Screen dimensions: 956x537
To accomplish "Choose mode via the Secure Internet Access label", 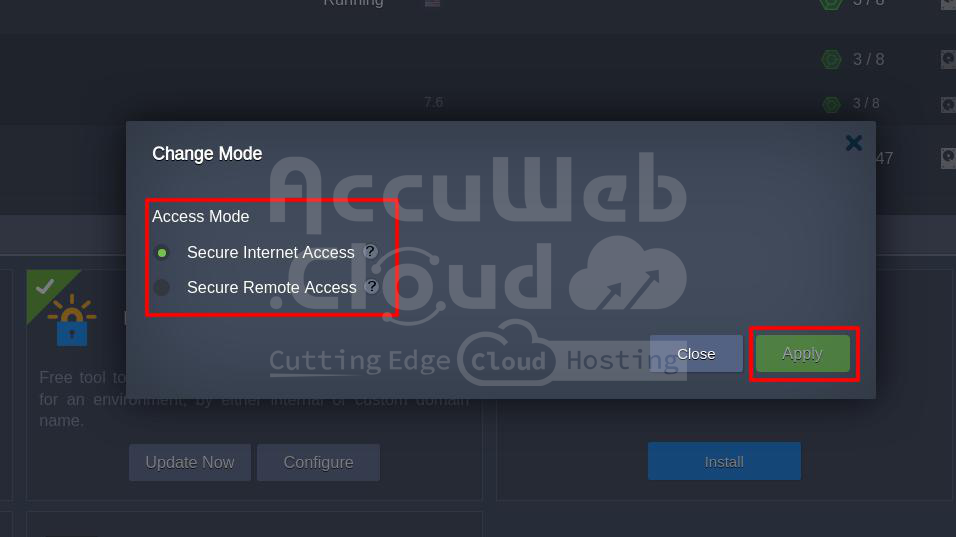I will [271, 252].
